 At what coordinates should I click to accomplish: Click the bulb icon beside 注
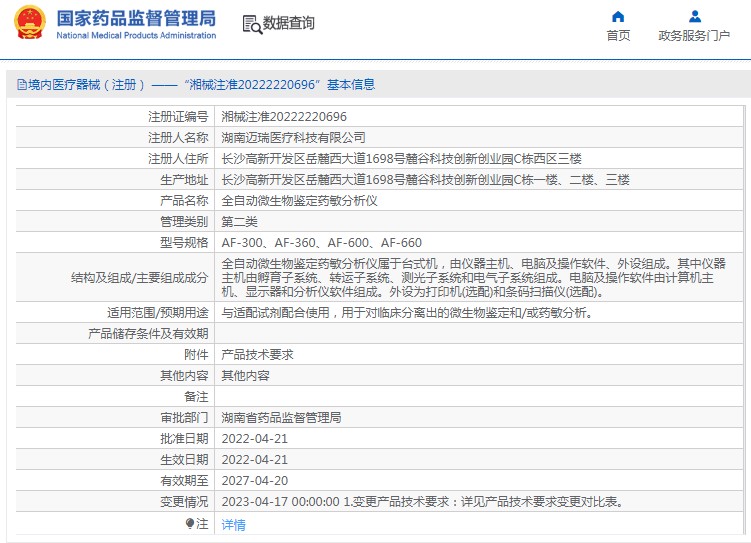190,523
